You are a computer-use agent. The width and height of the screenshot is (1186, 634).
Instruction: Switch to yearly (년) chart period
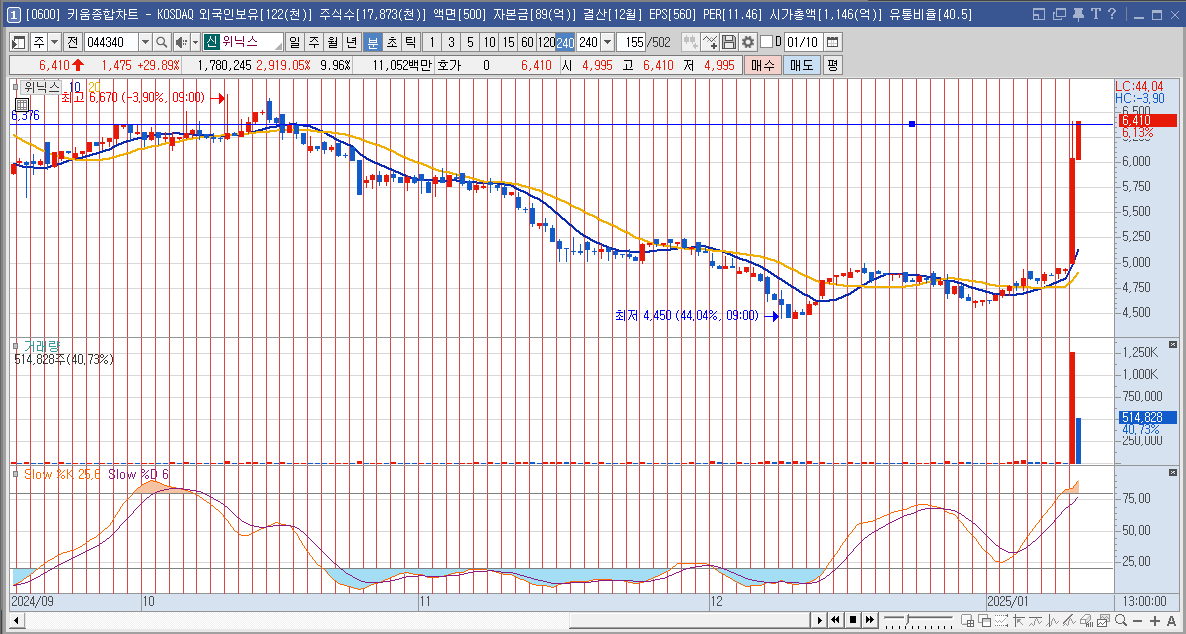click(351, 42)
